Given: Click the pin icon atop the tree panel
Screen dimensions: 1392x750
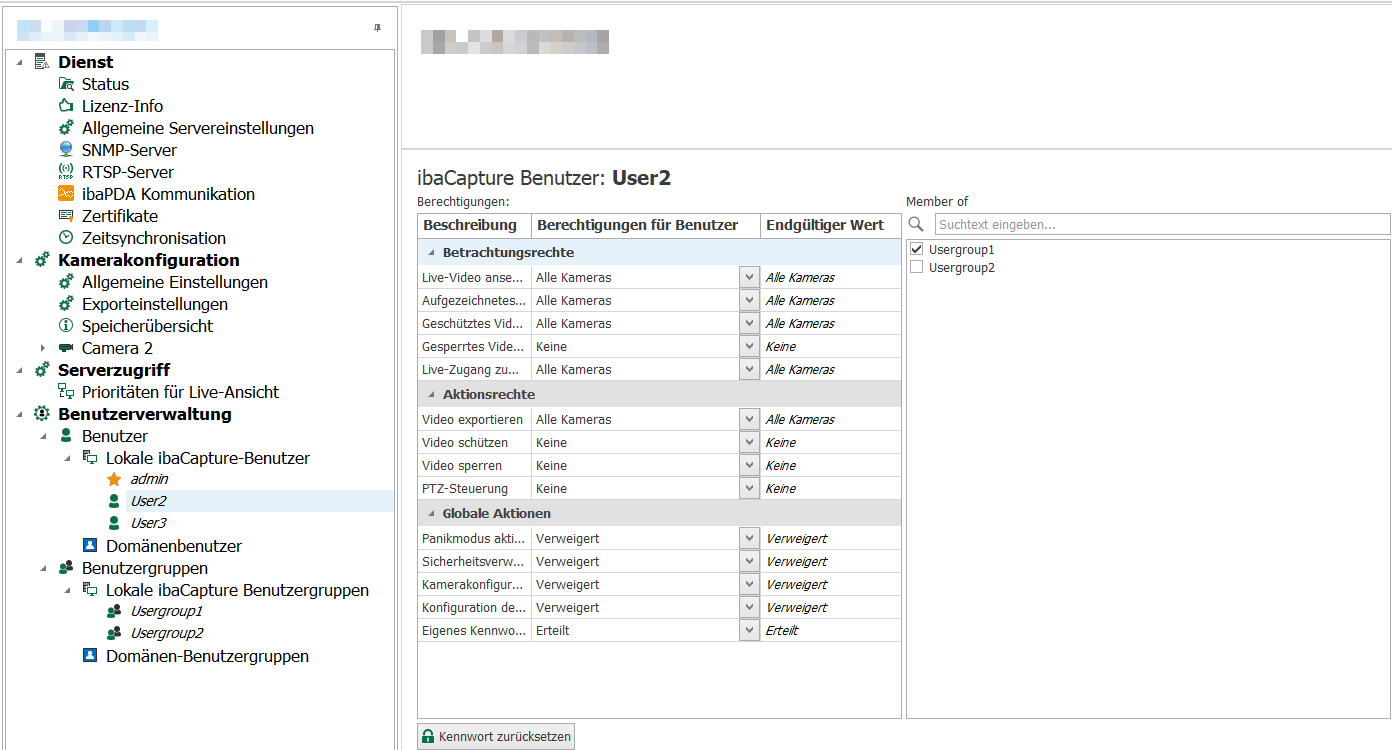Looking at the screenshot, I should [377, 29].
